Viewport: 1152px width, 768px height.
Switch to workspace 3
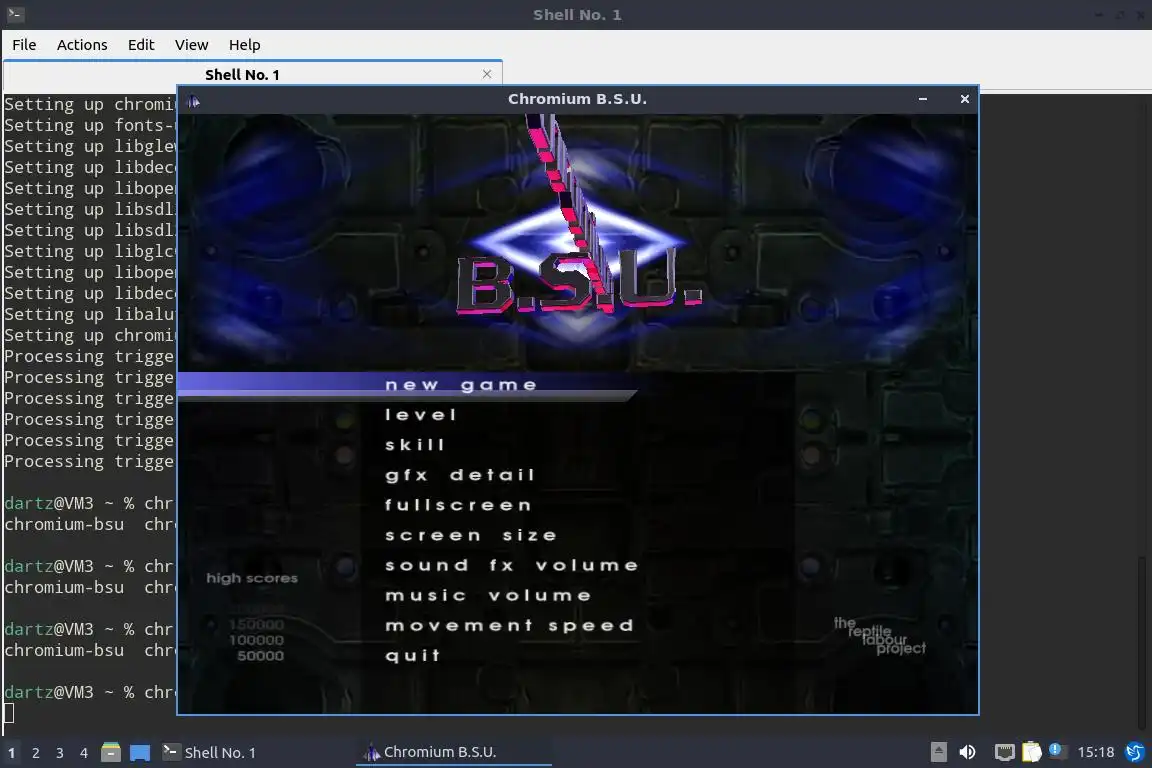[x=60, y=753]
